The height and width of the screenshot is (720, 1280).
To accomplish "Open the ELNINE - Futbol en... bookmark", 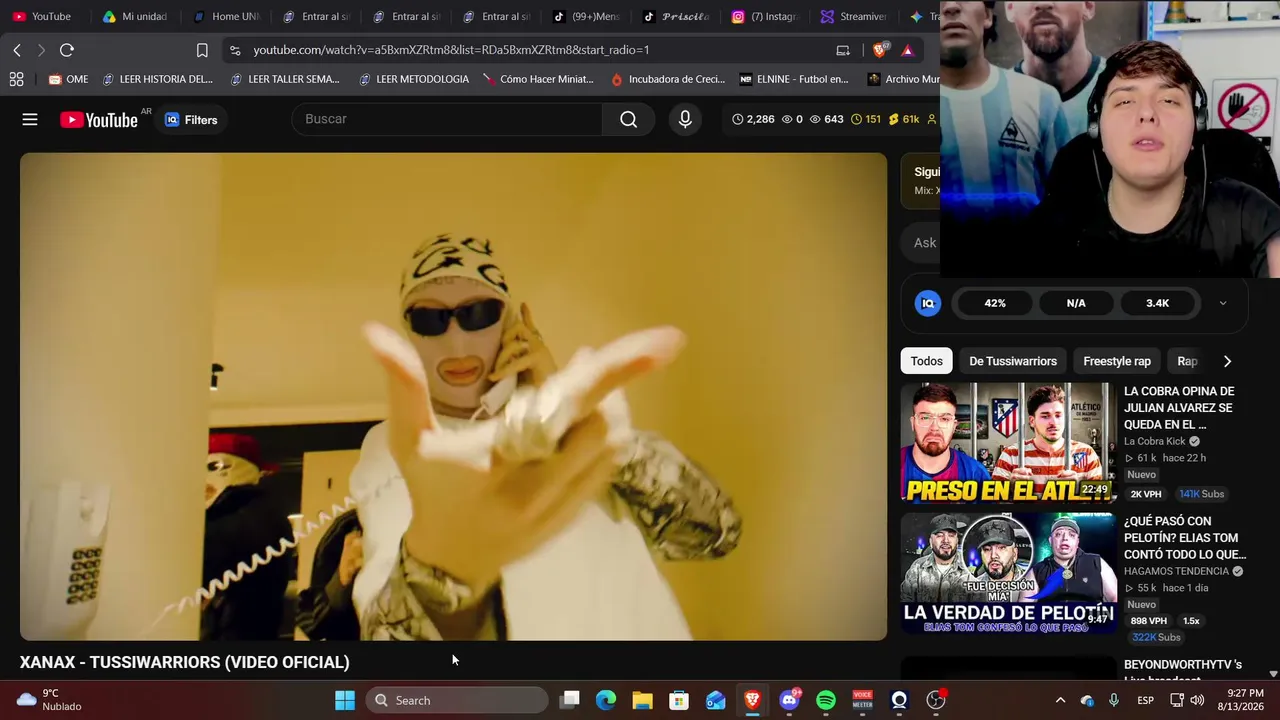I will click(794, 79).
